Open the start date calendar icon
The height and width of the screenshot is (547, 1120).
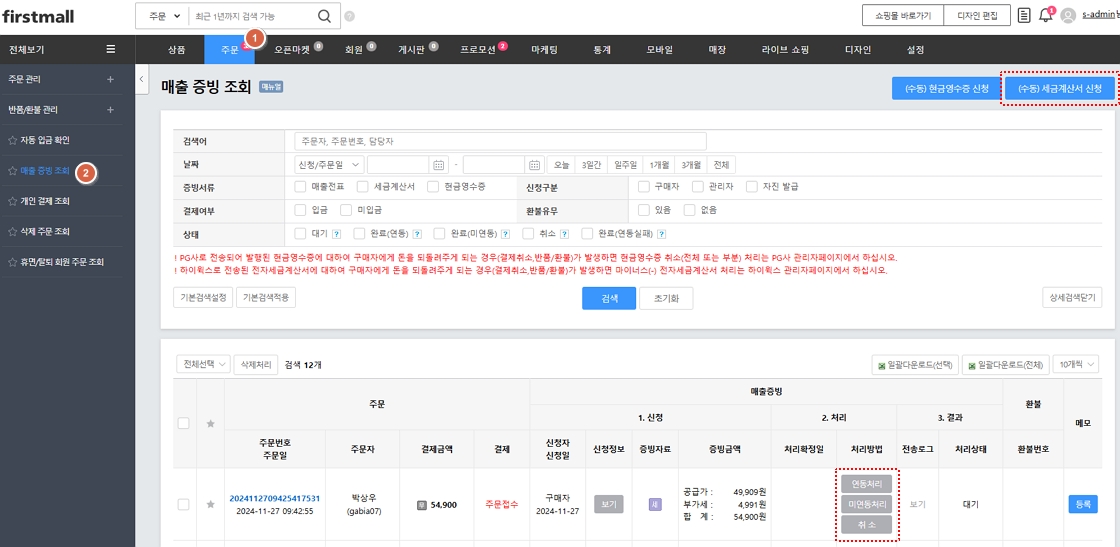439,165
